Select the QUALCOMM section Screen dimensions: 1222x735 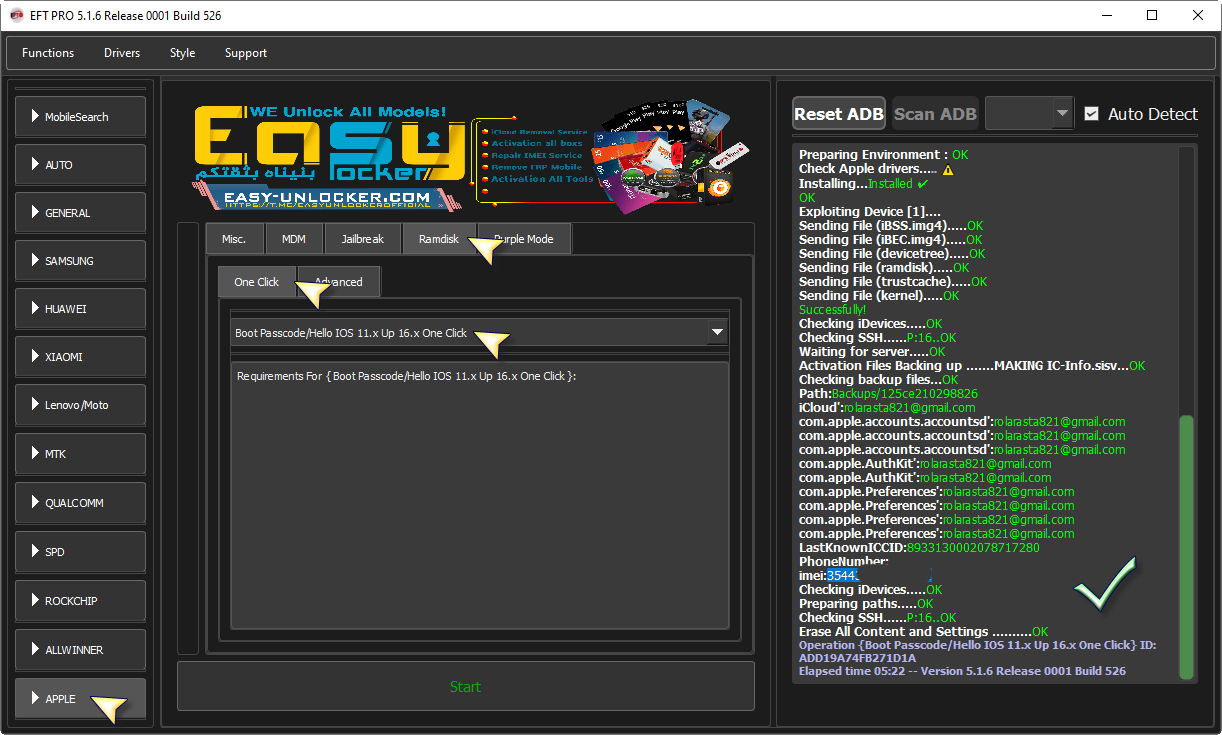click(80, 503)
